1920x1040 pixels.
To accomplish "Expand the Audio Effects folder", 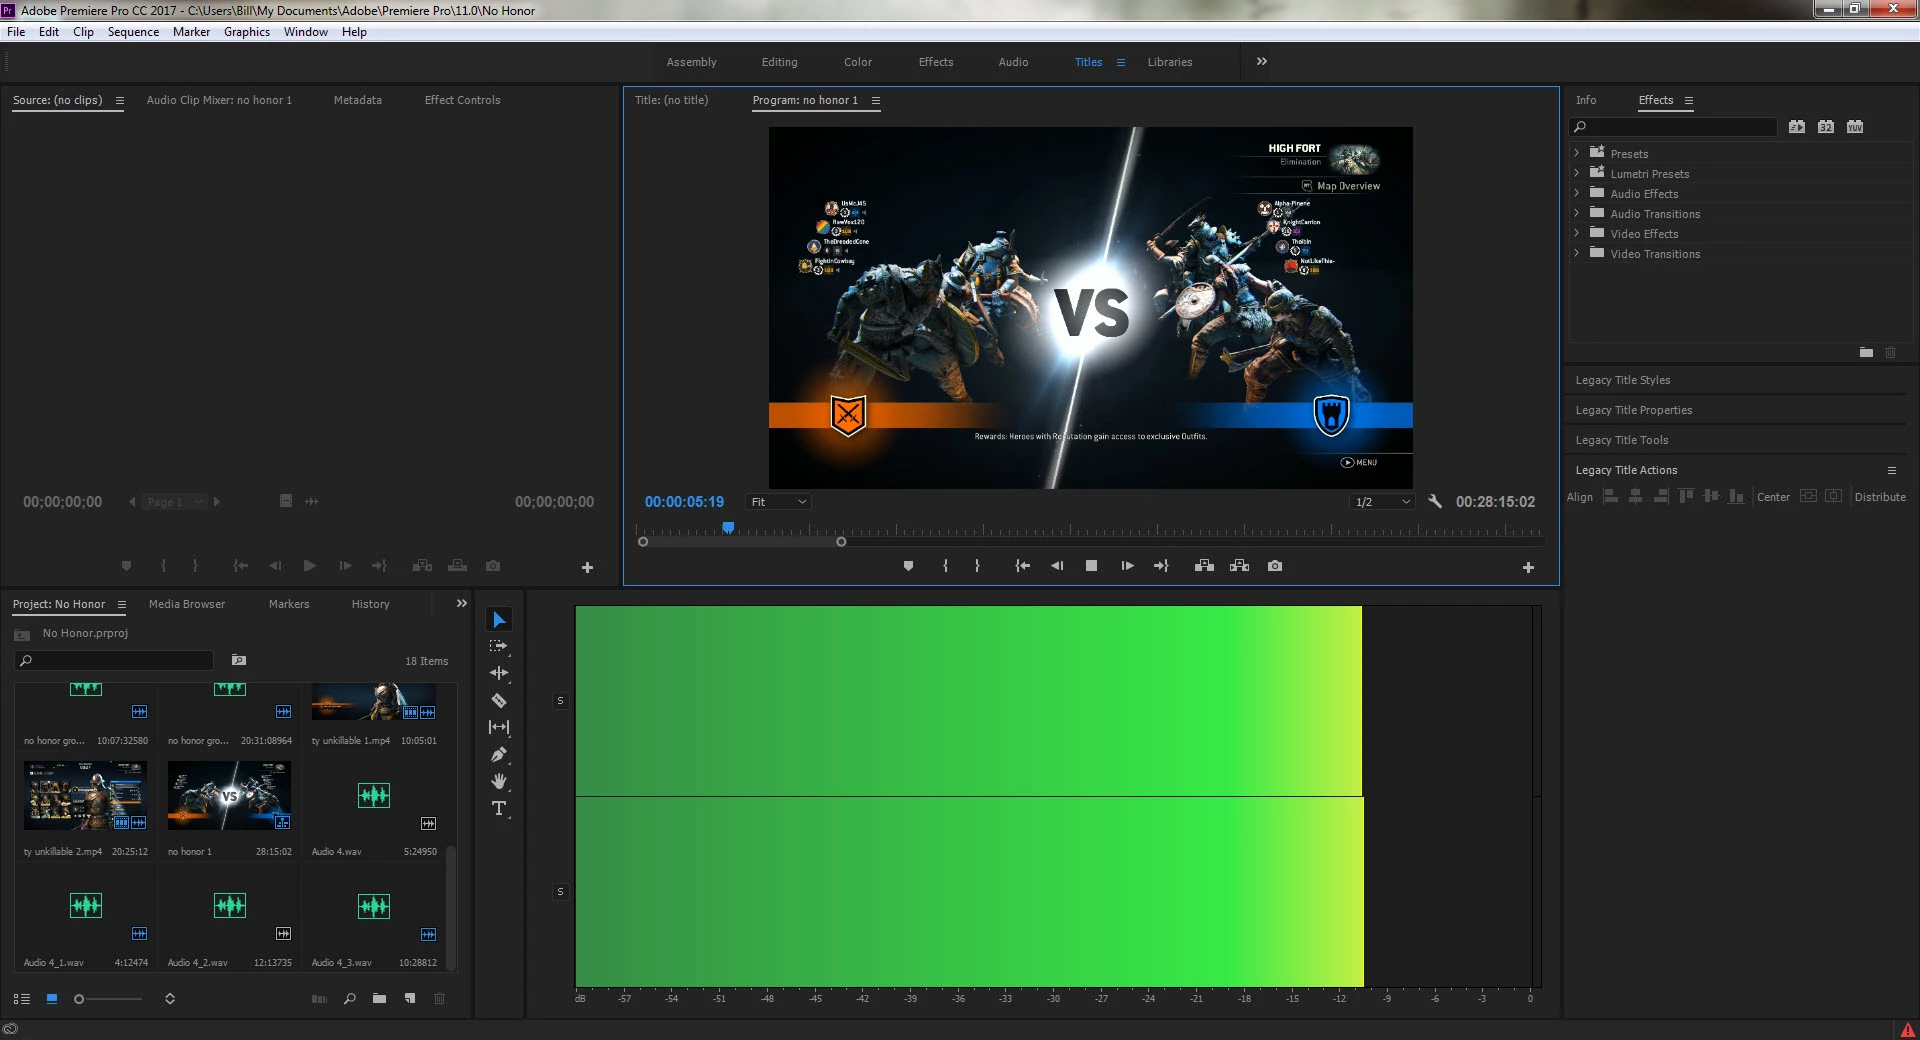I will [1577, 193].
